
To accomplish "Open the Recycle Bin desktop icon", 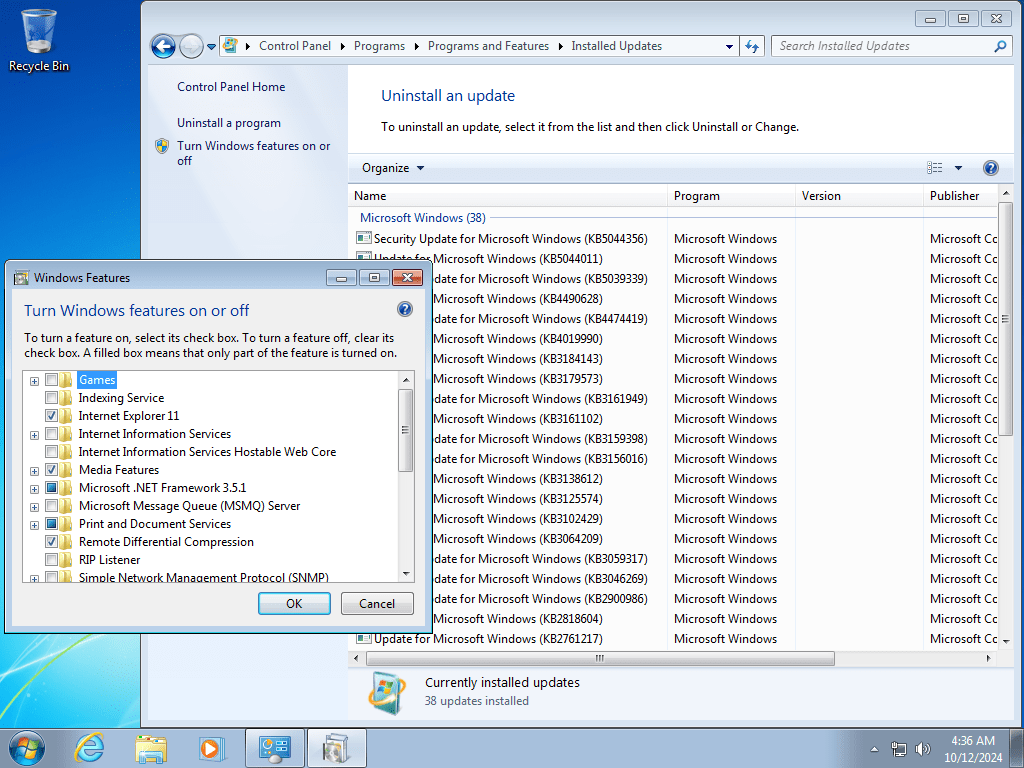I will tap(39, 40).
